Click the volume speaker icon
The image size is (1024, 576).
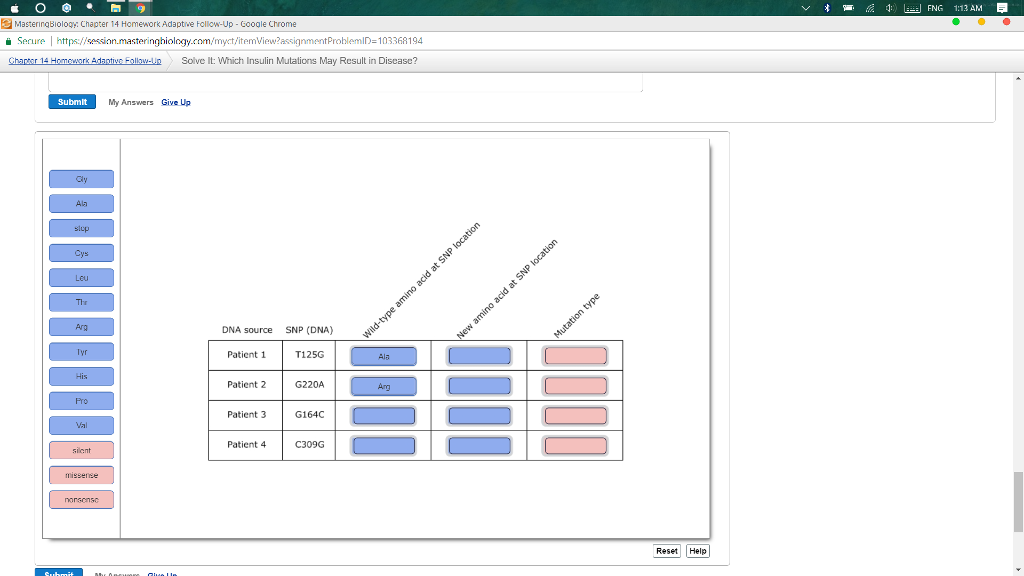point(889,8)
